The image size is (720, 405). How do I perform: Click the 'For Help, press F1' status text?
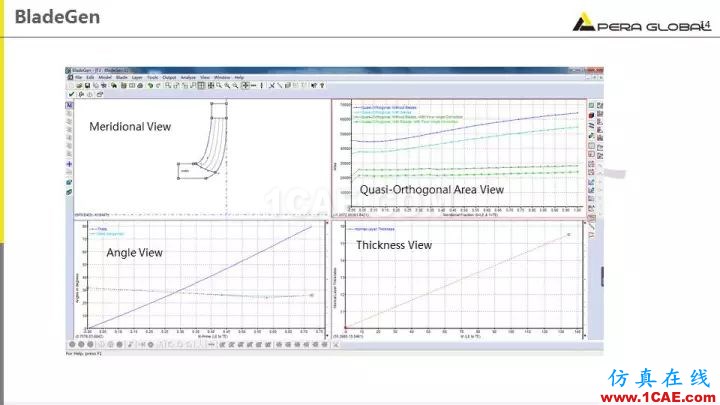pos(84,354)
